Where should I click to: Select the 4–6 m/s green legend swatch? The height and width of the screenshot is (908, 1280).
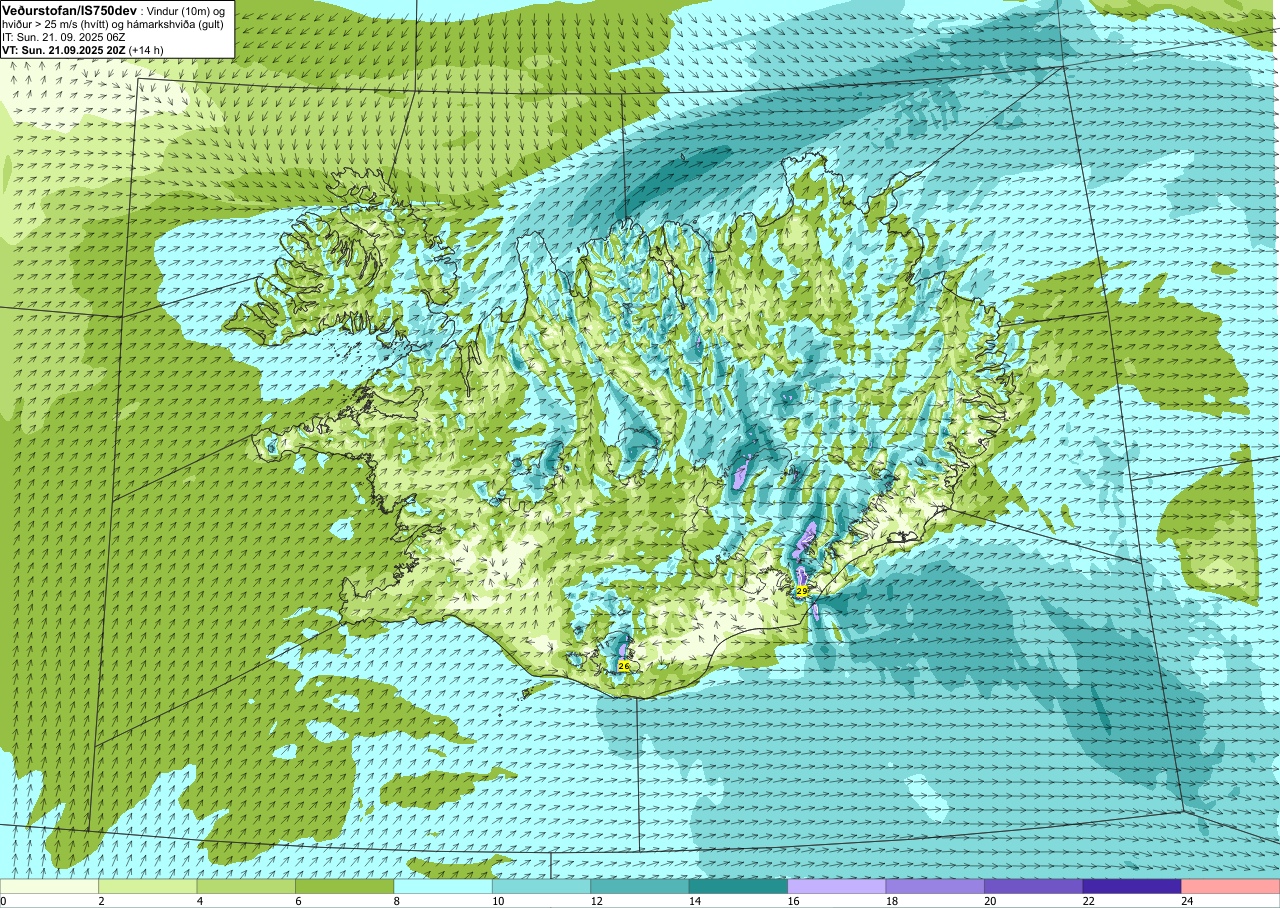click(x=246, y=886)
